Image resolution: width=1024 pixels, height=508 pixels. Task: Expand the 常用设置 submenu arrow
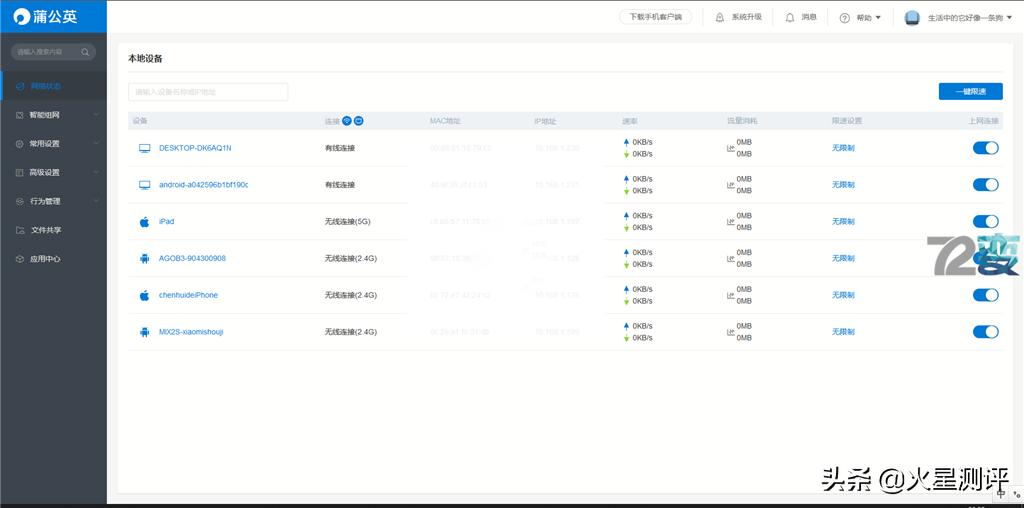point(97,144)
